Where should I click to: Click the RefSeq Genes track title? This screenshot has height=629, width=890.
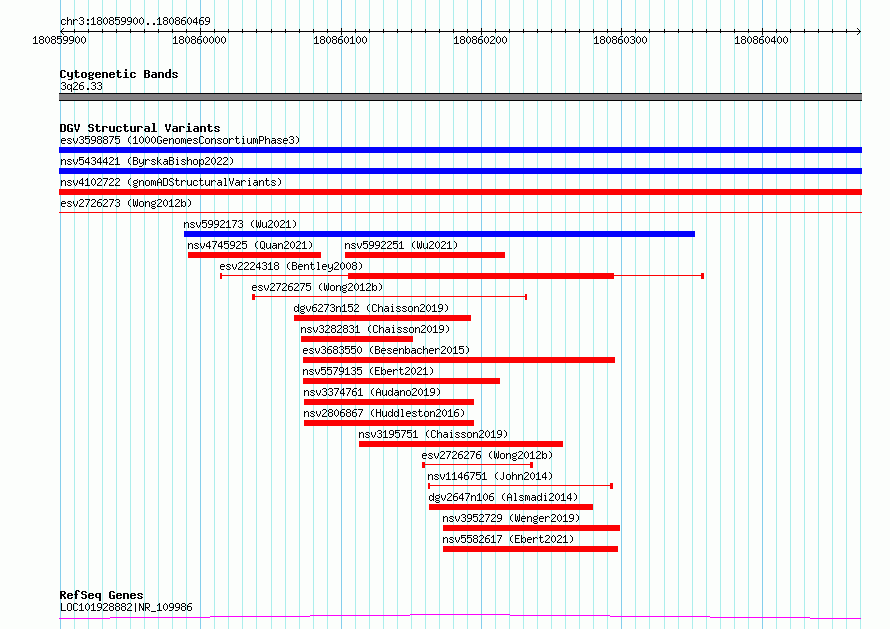click(x=101, y=595)
